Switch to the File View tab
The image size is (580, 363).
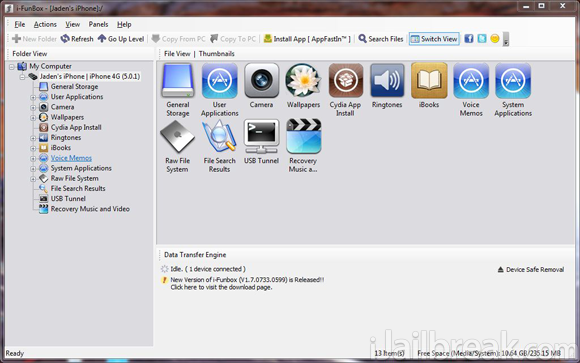point(177,54)
